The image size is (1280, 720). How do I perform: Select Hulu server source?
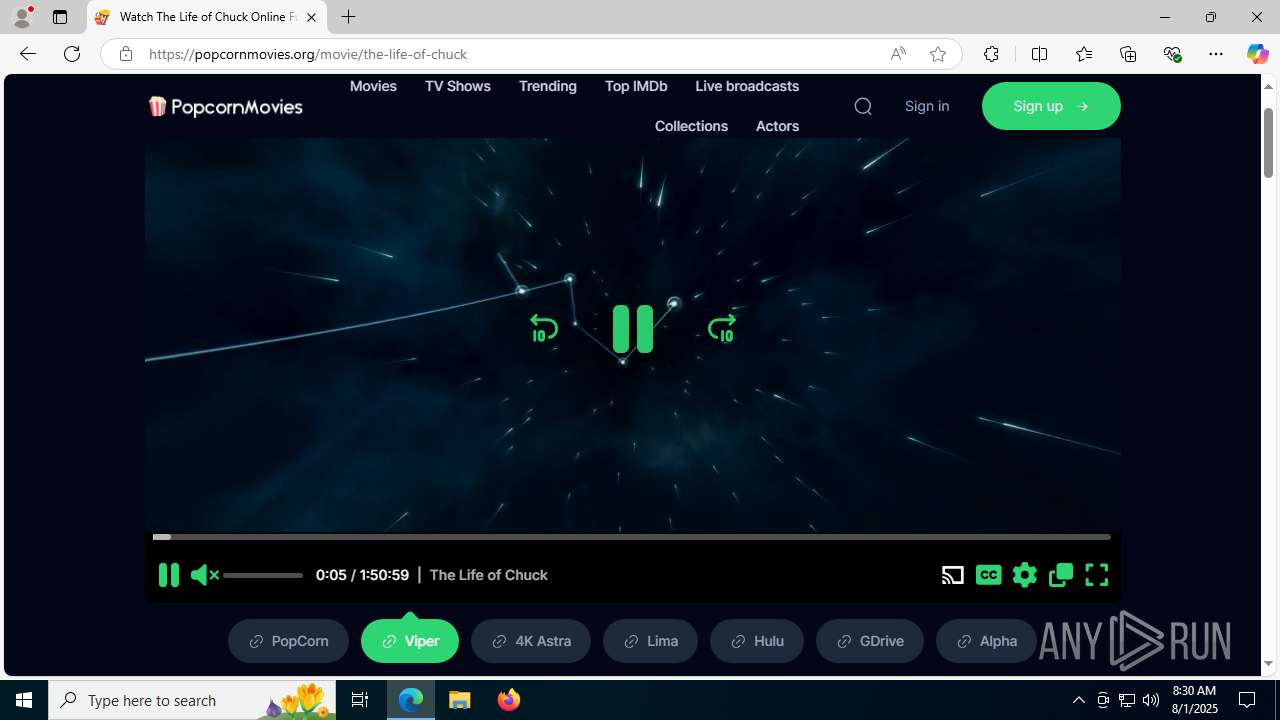757,641
